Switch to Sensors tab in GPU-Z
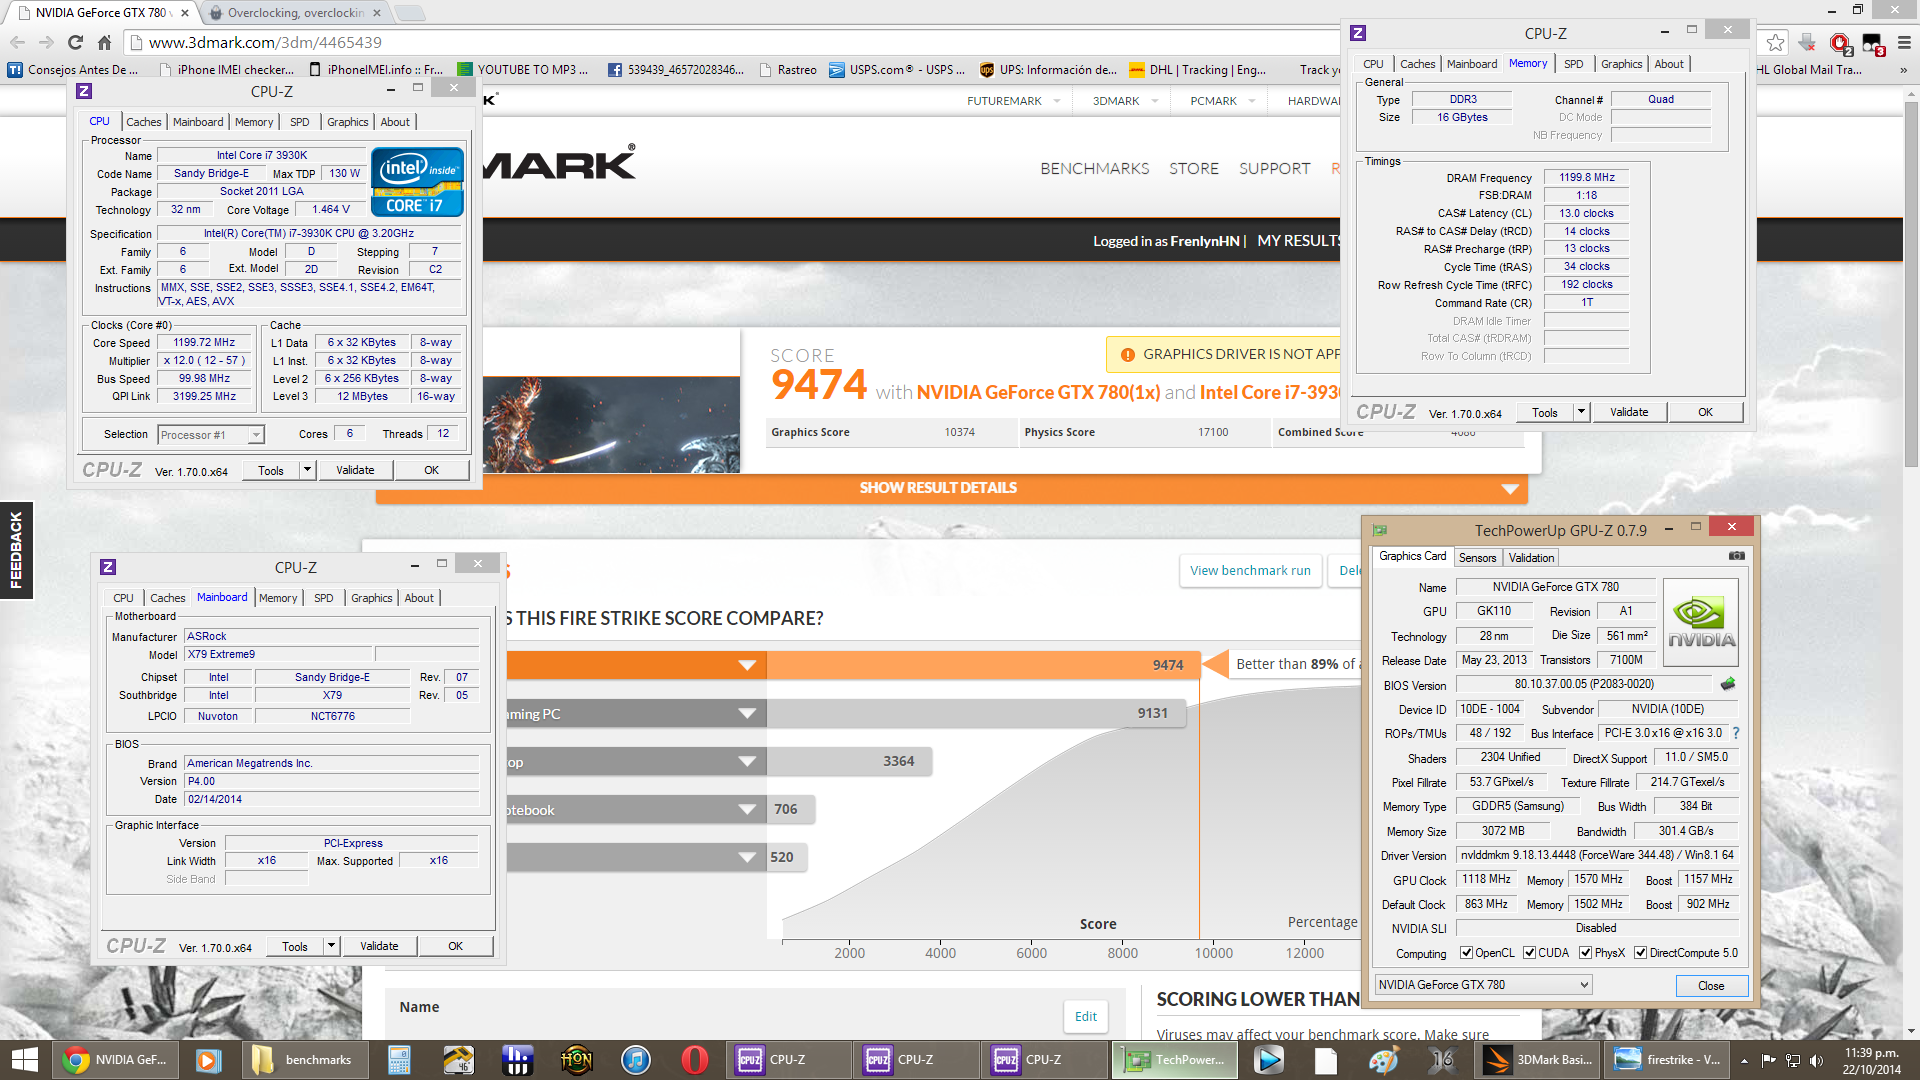This screenshot has height=1080, width=1920. click(1477, 558)
